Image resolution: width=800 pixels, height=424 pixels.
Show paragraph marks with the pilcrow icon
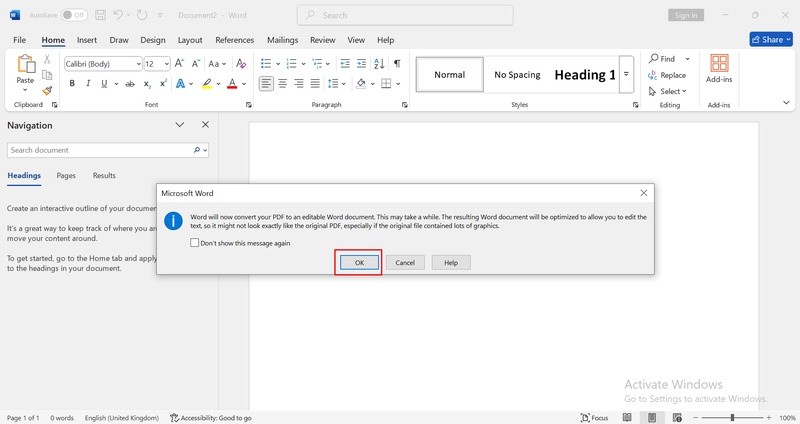397,63
